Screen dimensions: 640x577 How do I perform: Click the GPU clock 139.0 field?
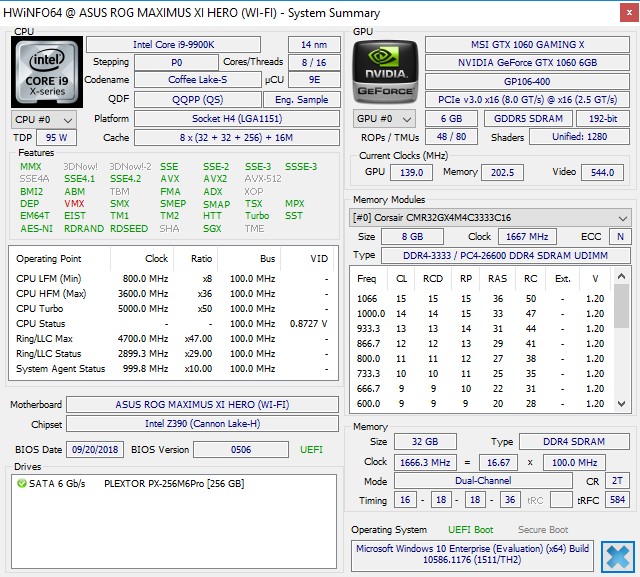point(411,172)
